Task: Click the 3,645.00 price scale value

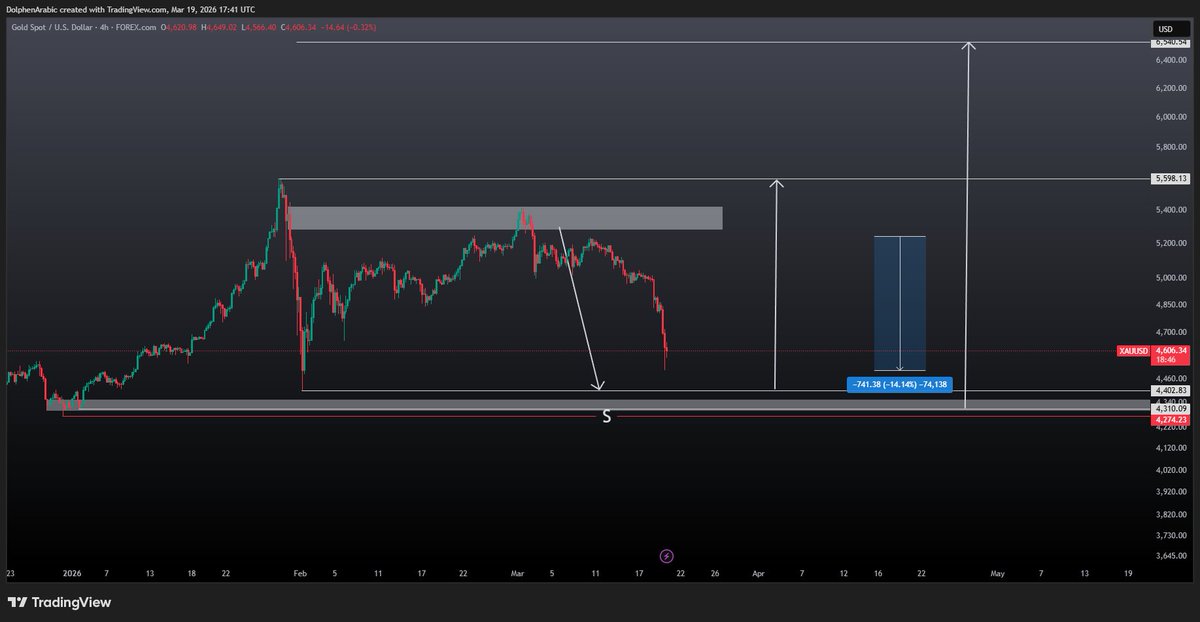Action: pyautogui.click(x=1171, y=555)
